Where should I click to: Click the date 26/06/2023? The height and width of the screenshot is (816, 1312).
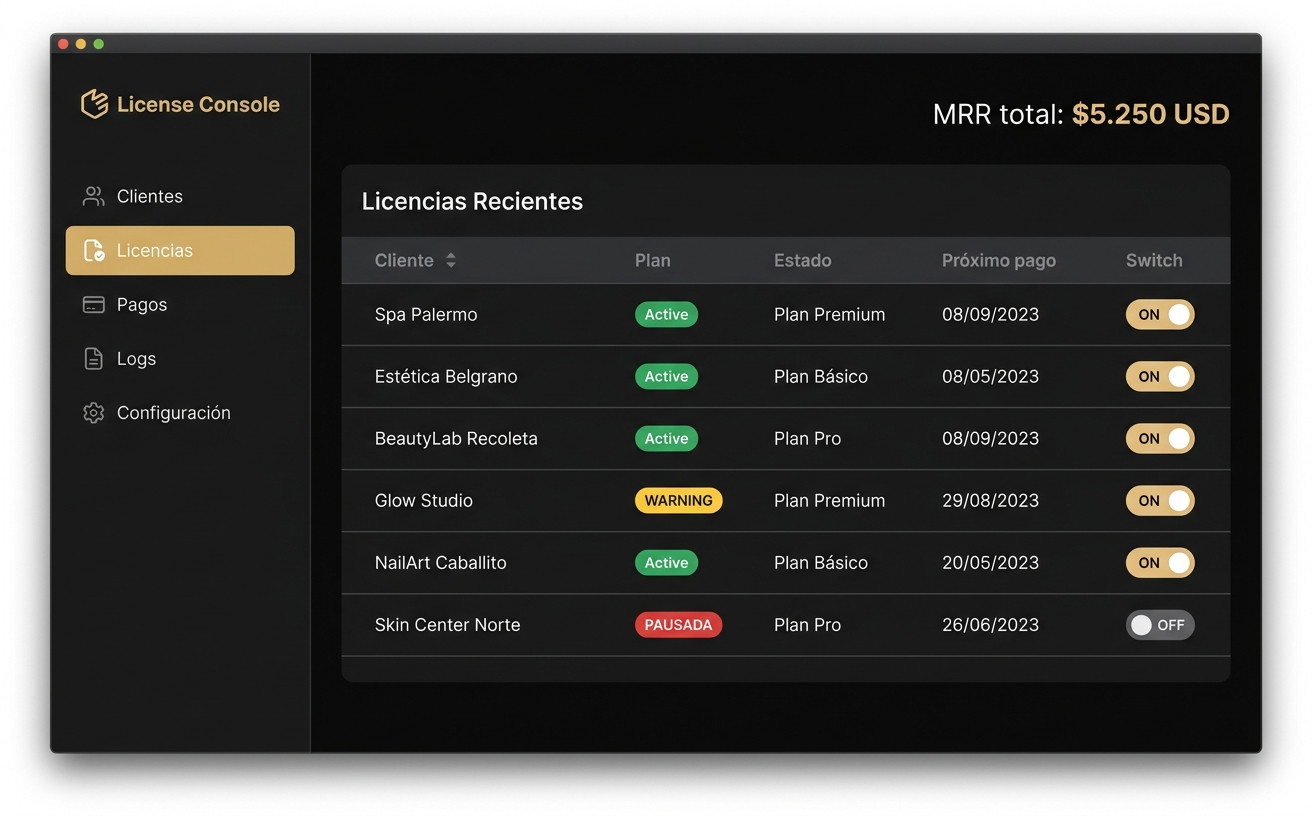[x=990, y=625]
